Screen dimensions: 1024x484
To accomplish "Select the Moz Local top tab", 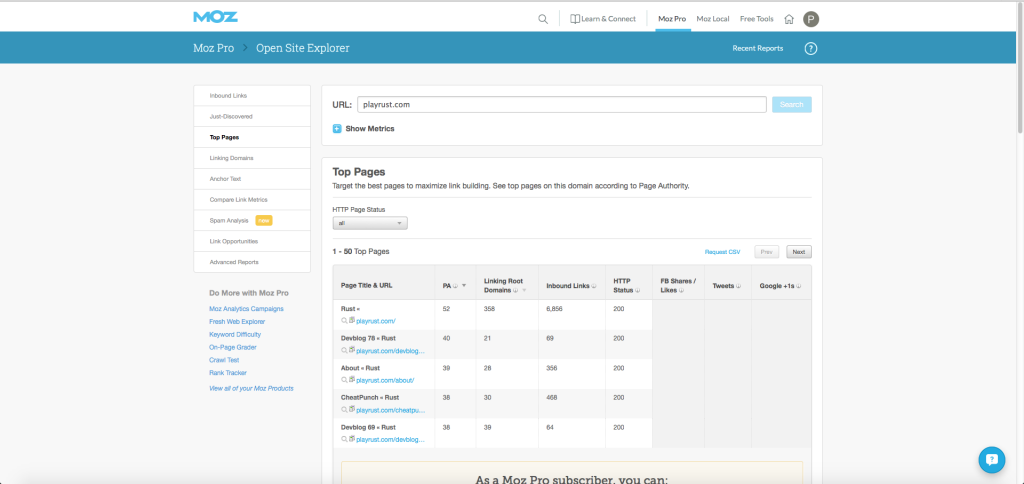I will click(x=712, y=19).
